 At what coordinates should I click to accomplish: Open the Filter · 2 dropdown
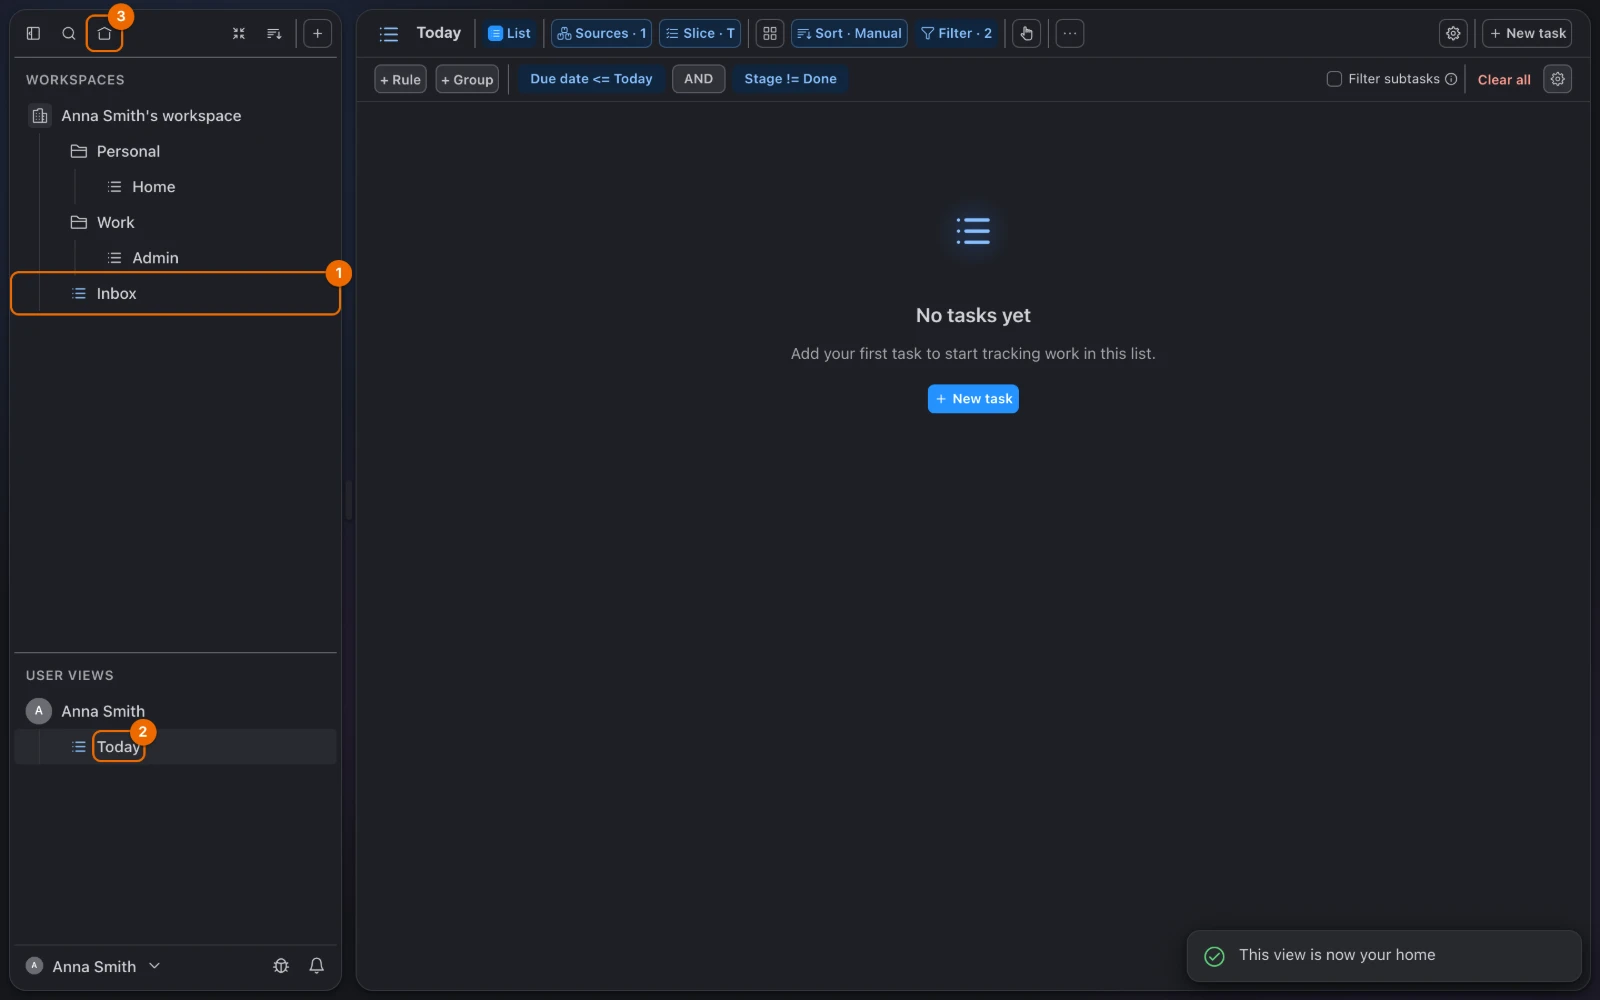(x=956, y=33)
